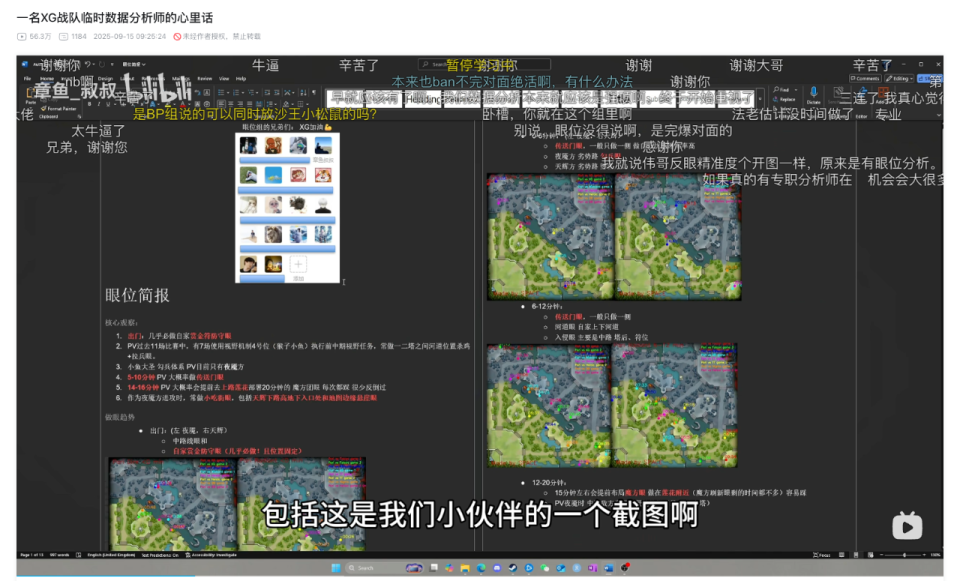The image size is (960, 581).
Task: Expand the Styles gallery
Action: 762,100
